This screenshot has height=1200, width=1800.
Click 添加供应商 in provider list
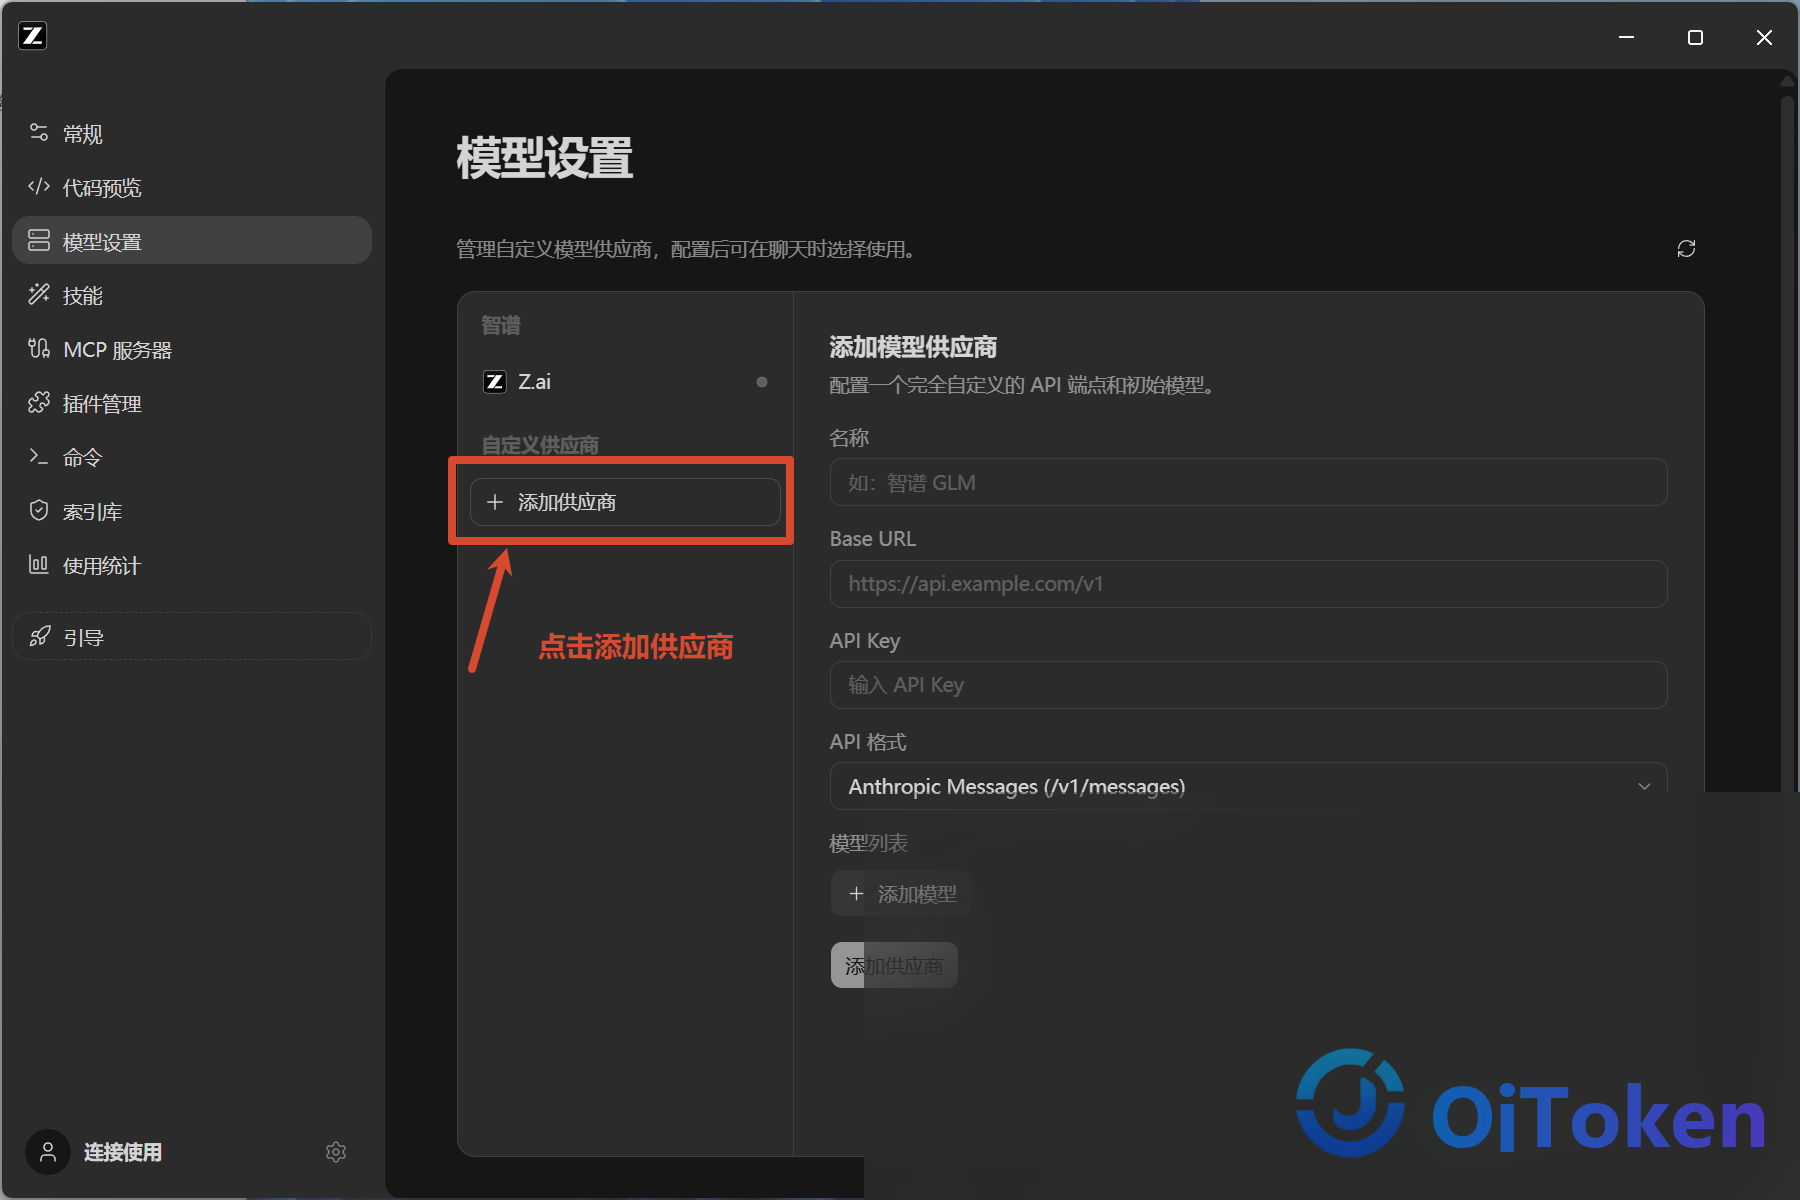(625, 502)
